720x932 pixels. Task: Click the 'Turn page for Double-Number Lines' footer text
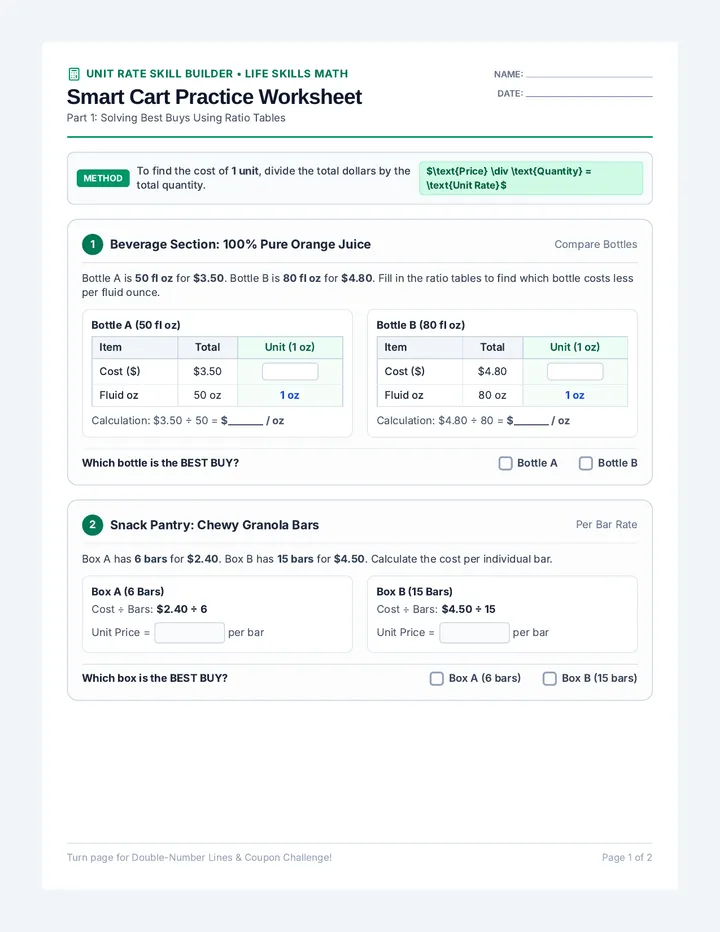point(199,858)
